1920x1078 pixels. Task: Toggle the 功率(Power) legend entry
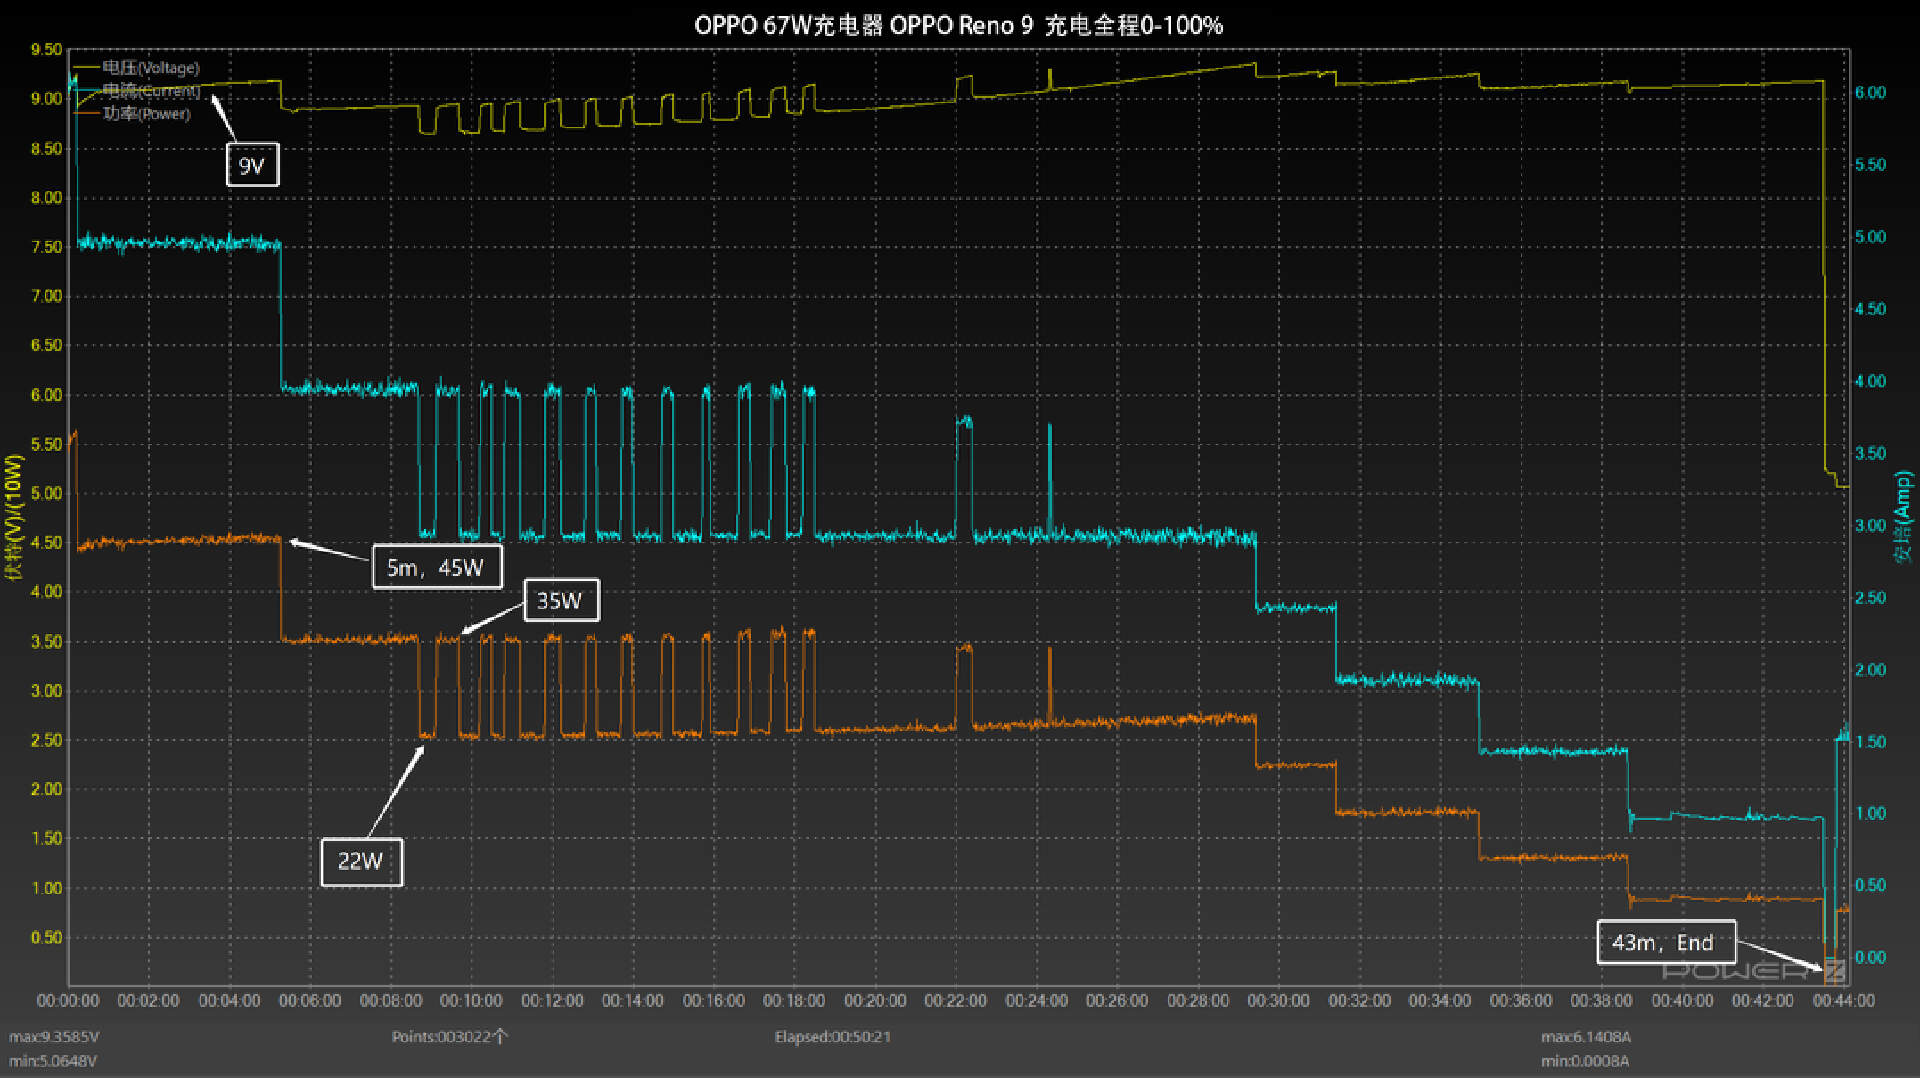pos(146,114)
